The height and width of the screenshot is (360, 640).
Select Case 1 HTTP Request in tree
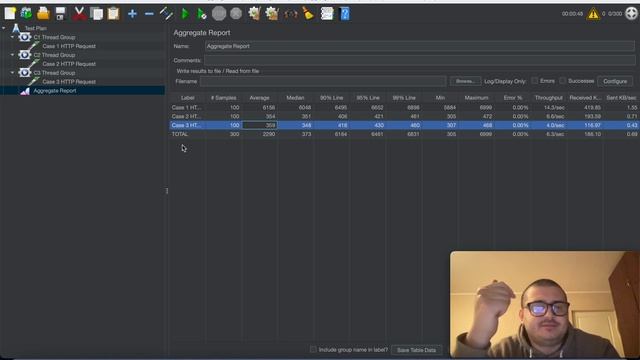69,46
